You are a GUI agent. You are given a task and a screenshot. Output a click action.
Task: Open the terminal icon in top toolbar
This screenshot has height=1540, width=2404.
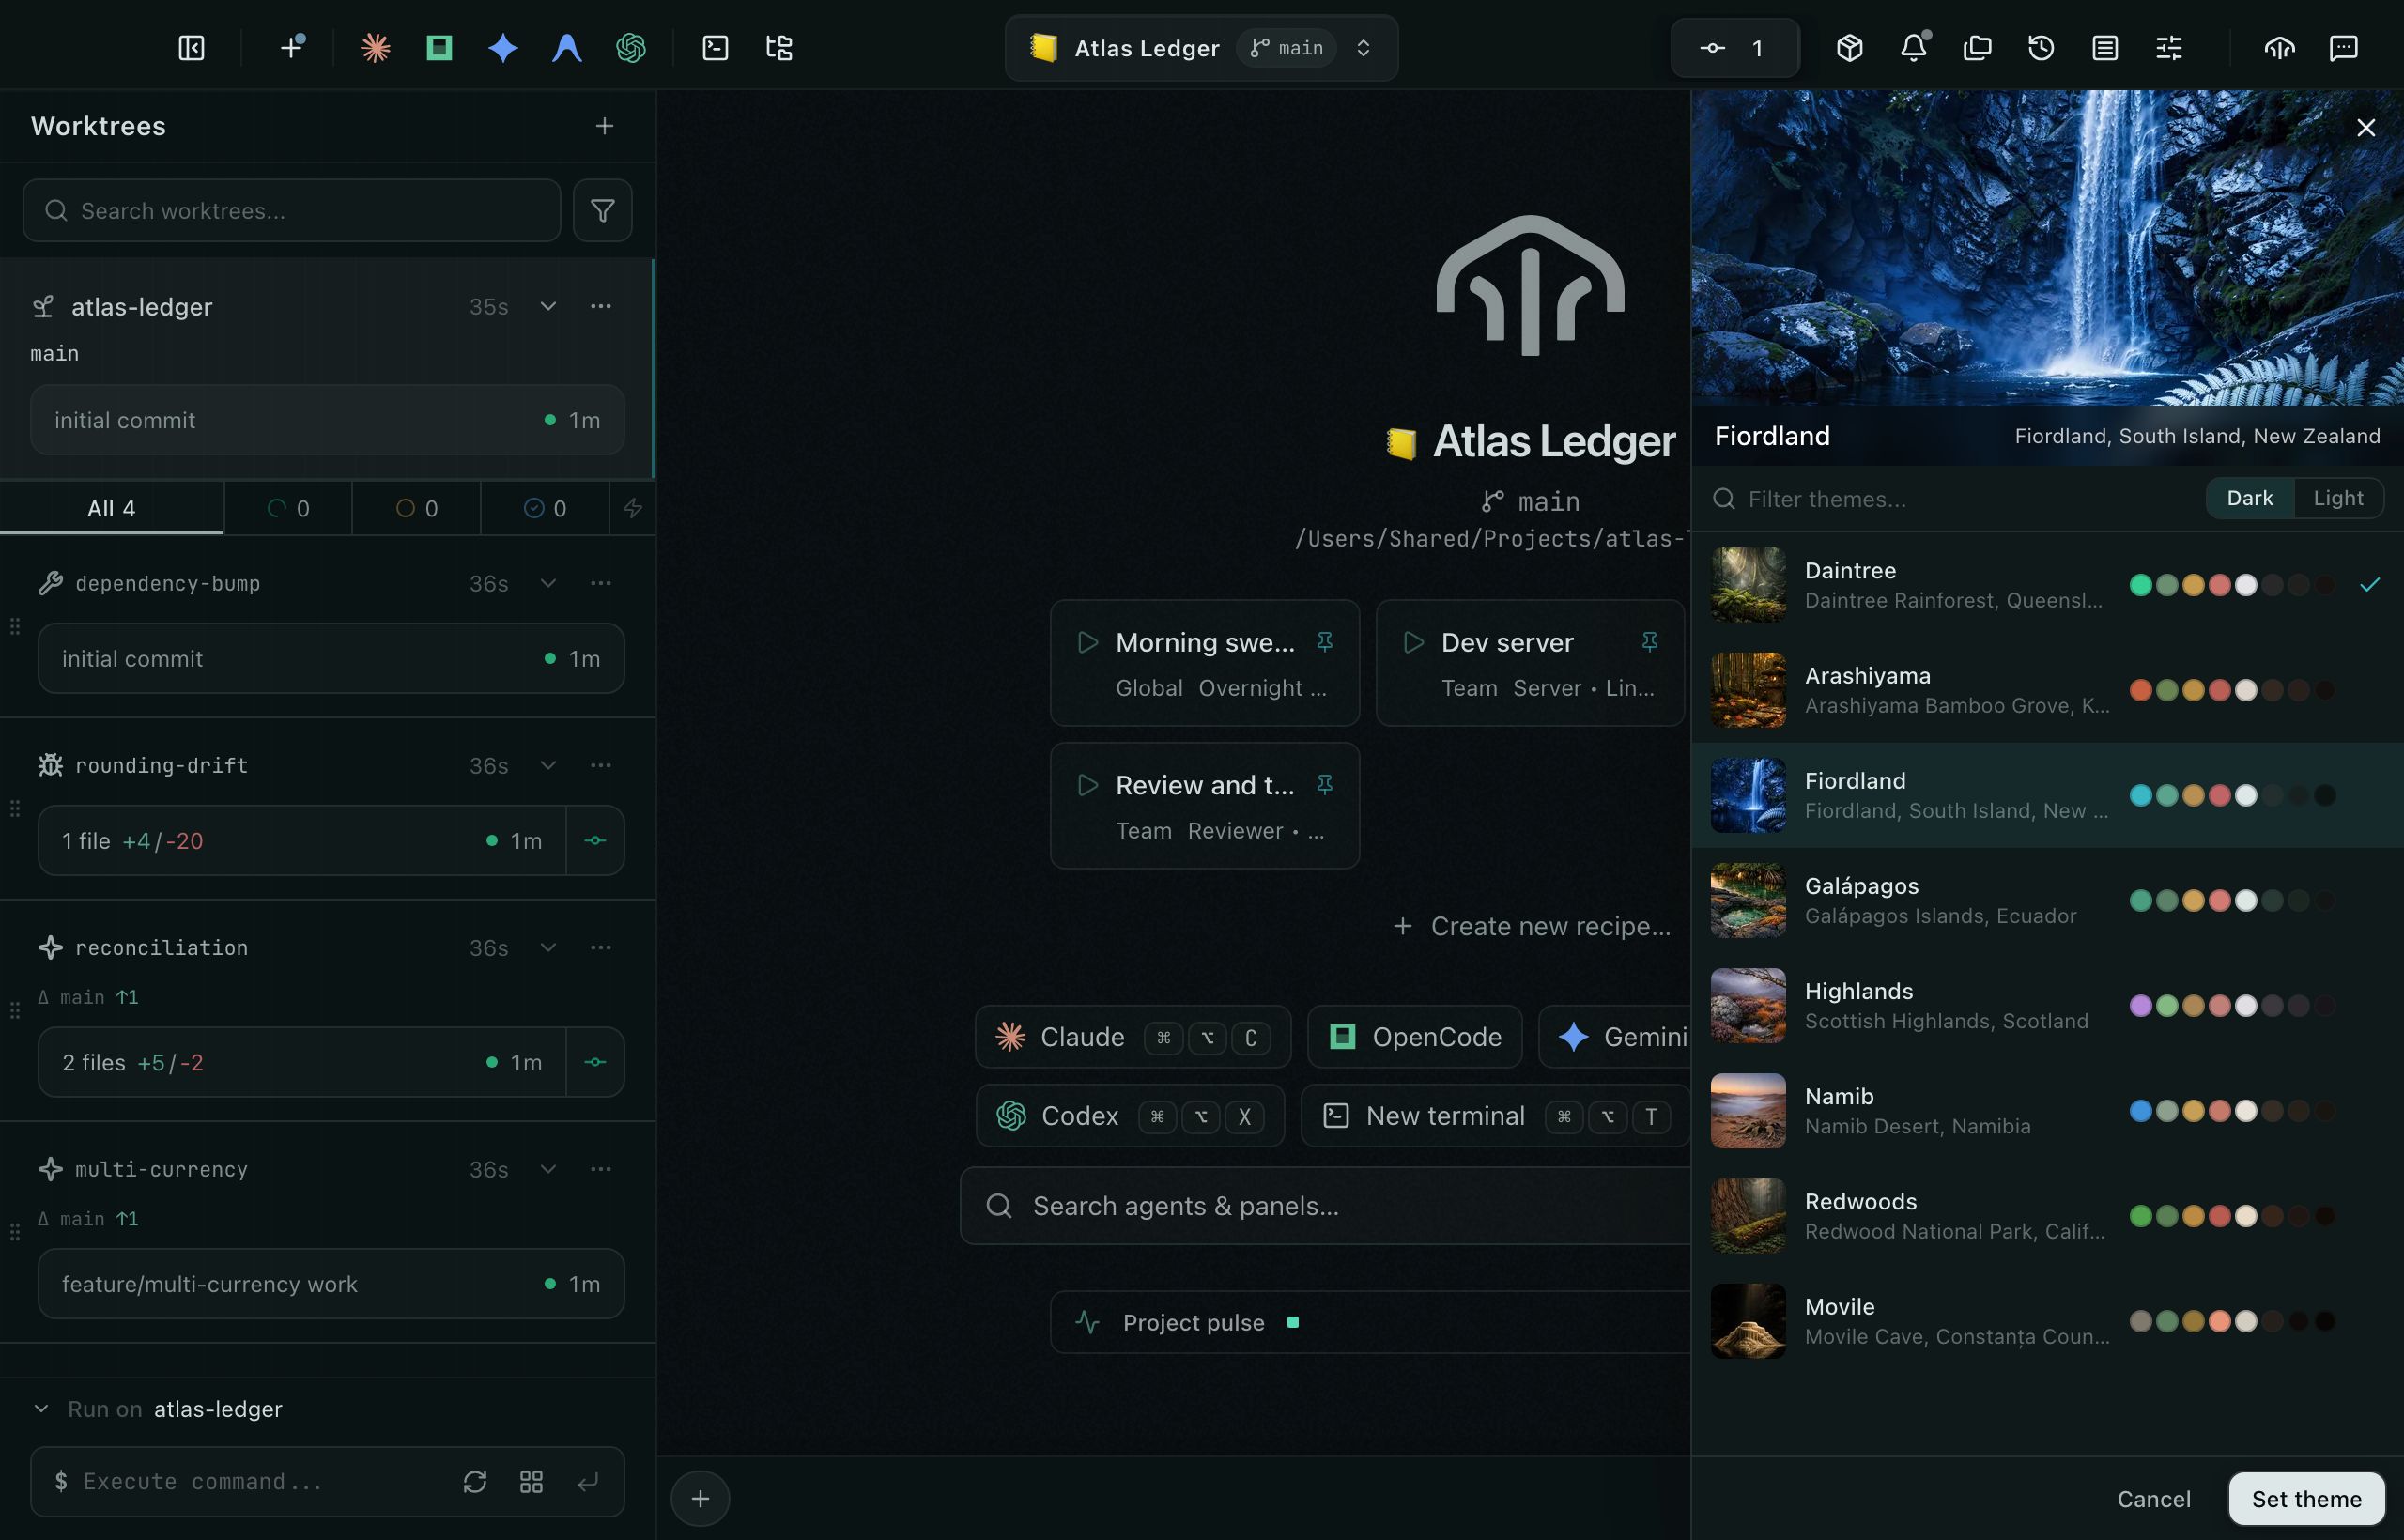715,48
